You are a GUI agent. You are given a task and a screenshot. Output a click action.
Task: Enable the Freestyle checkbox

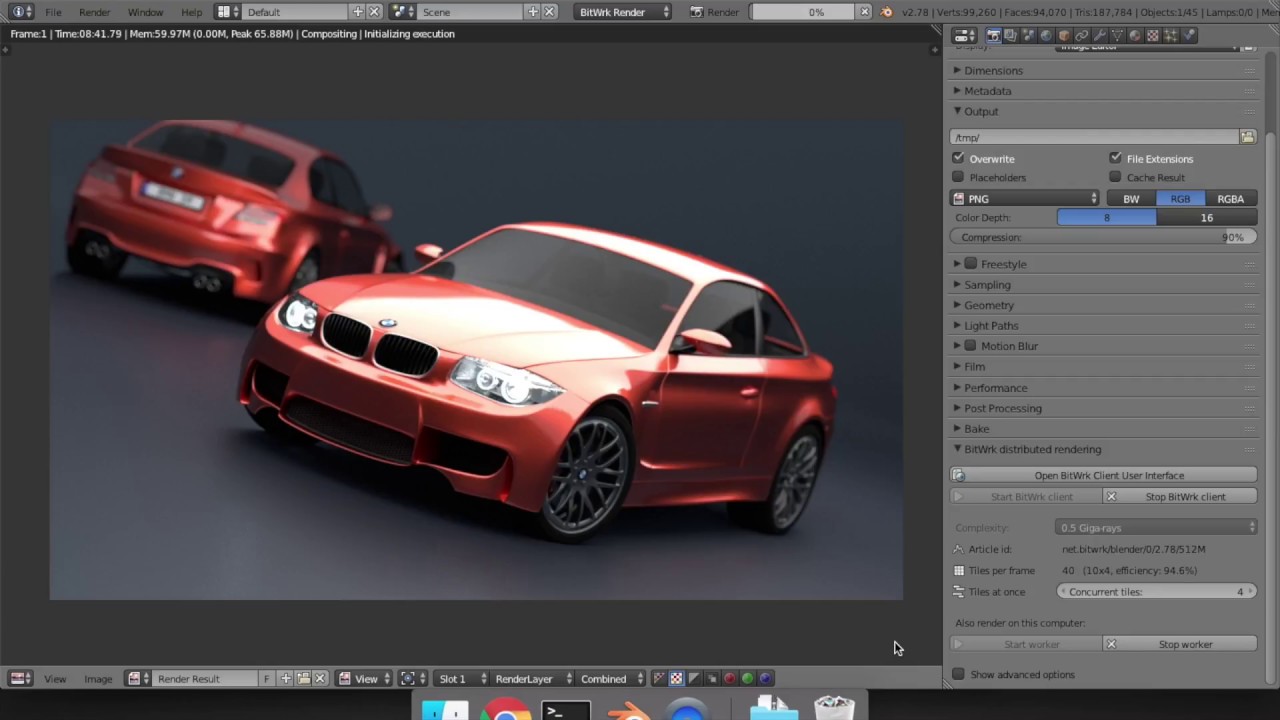(x=970, y=264)
